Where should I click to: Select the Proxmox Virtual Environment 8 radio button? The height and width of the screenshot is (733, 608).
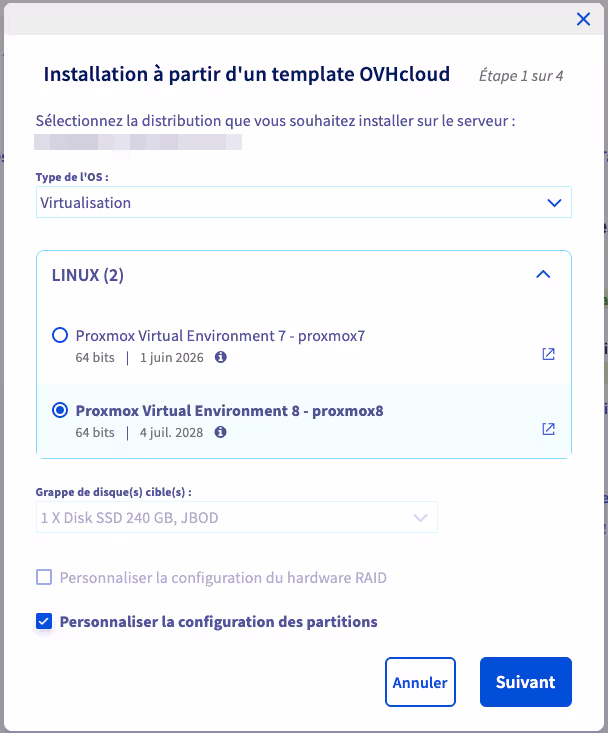pyautogui.click(x=60, y=411)
